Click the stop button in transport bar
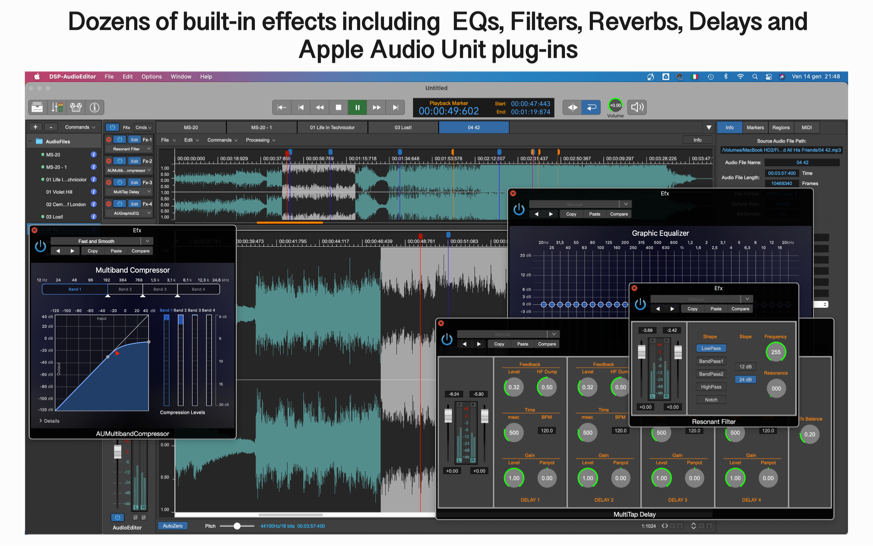The width and height of the screenshot is (873, 546). (x=338, y=107)
